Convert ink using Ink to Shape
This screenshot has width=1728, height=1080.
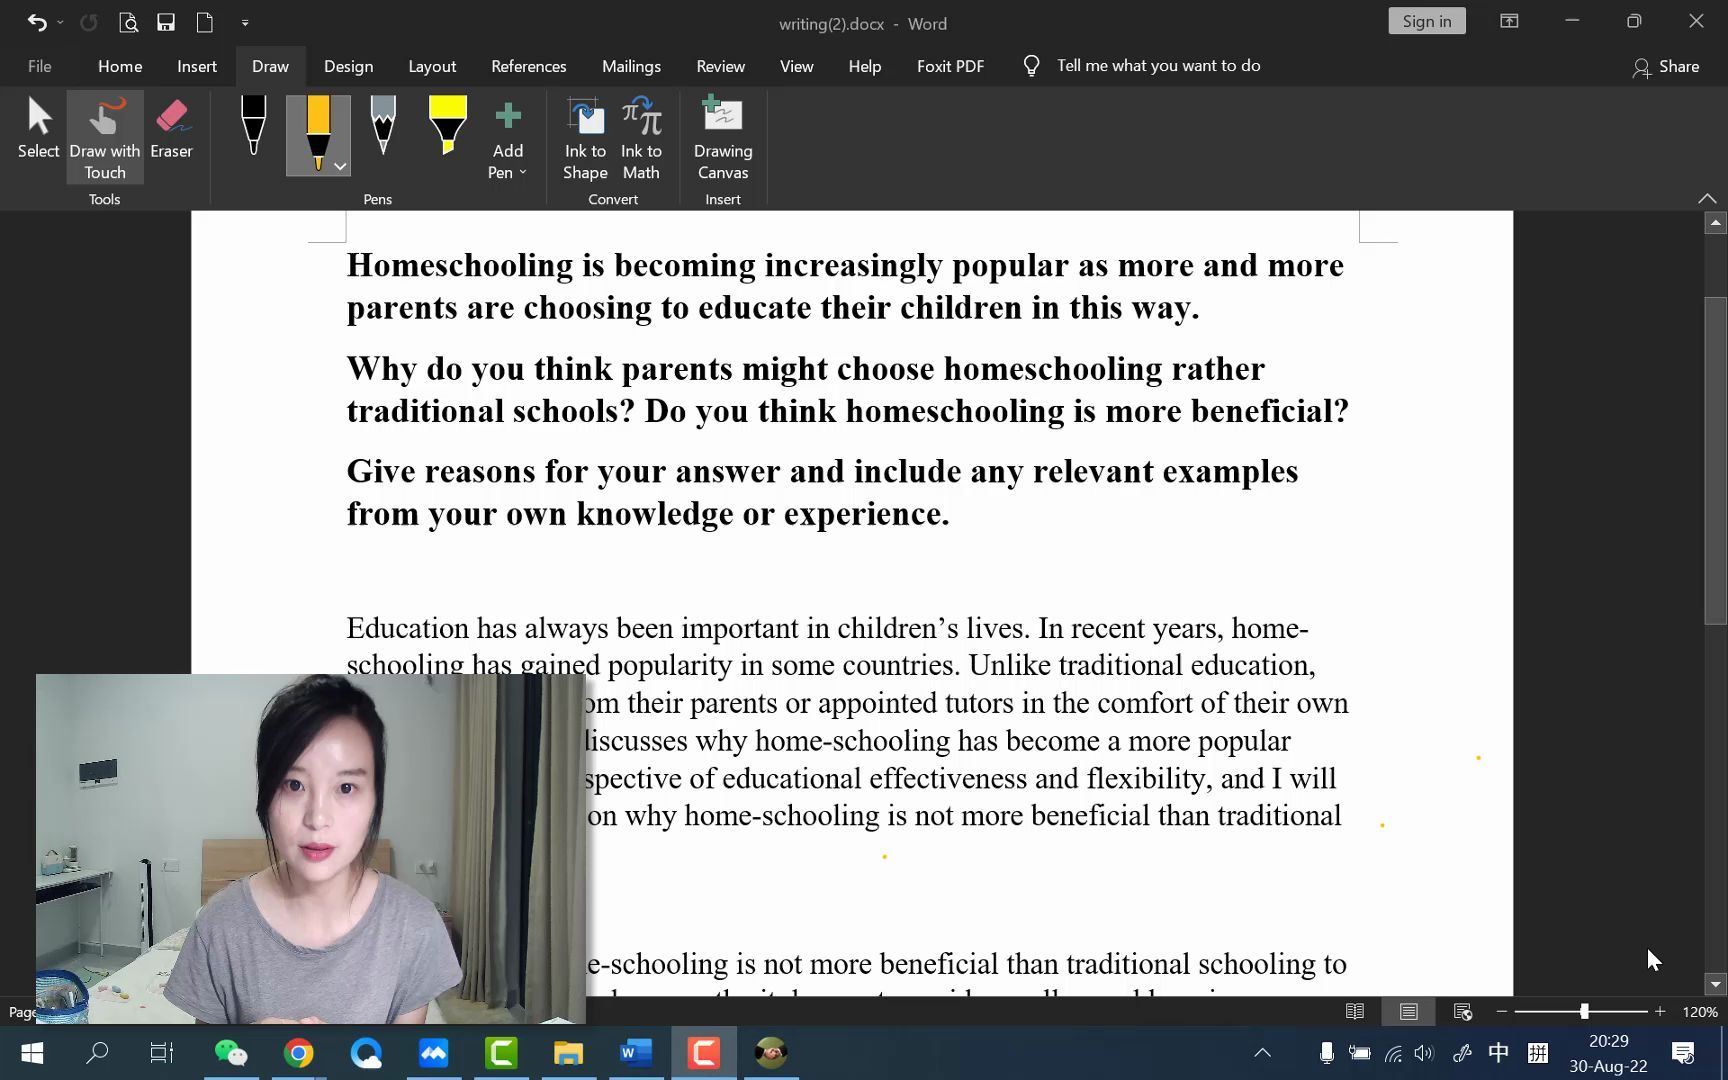pyautogui.click(x=584, y=137)
